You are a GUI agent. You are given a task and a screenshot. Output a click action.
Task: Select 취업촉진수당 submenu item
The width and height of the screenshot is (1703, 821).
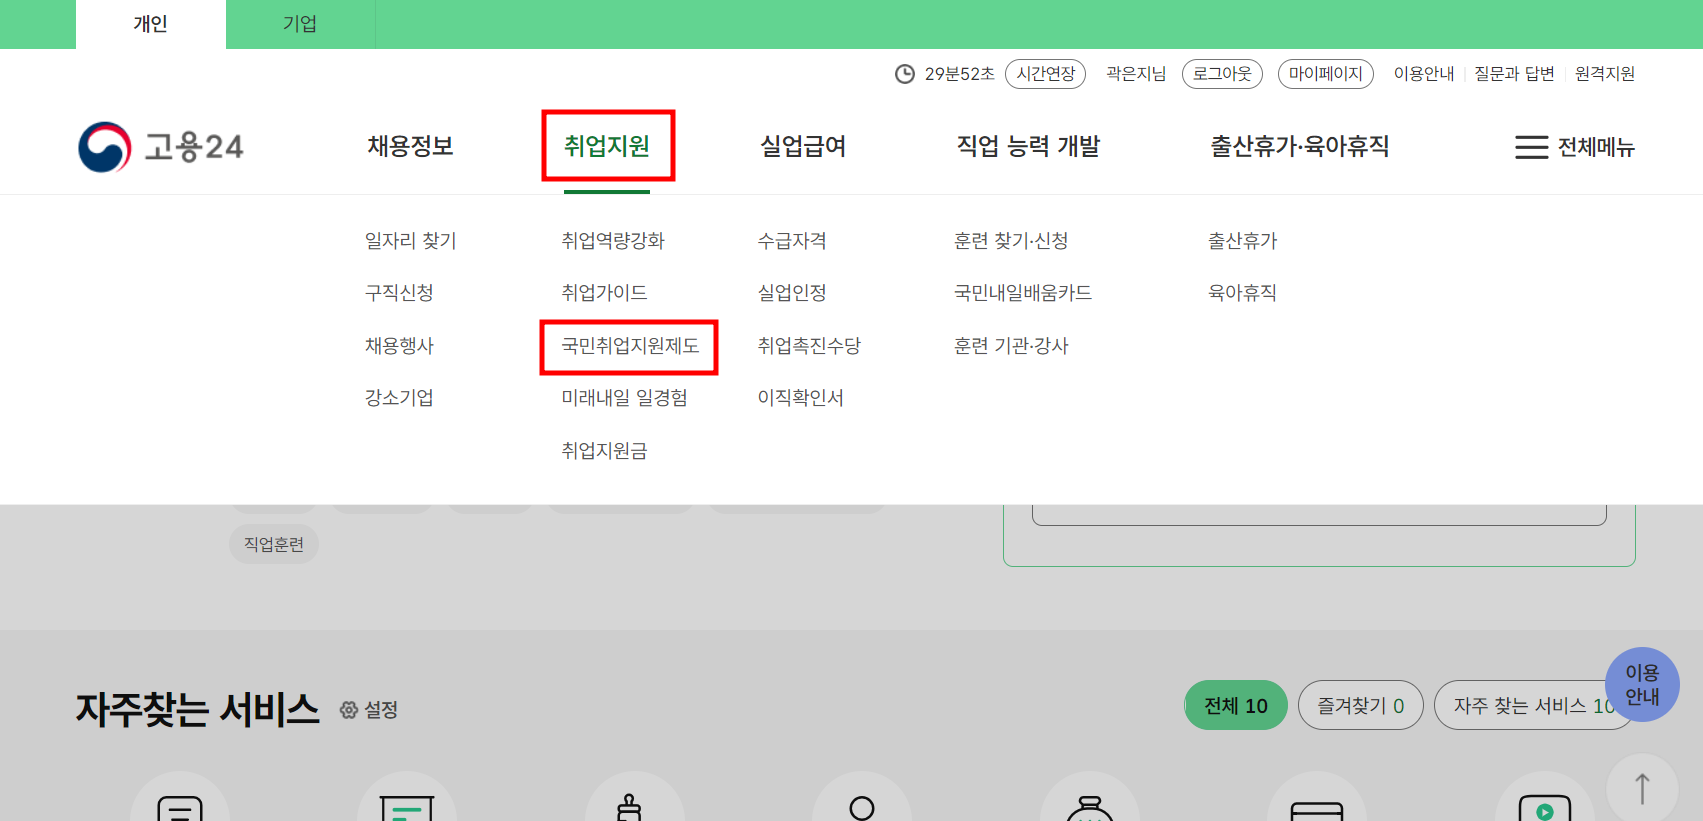809,346
